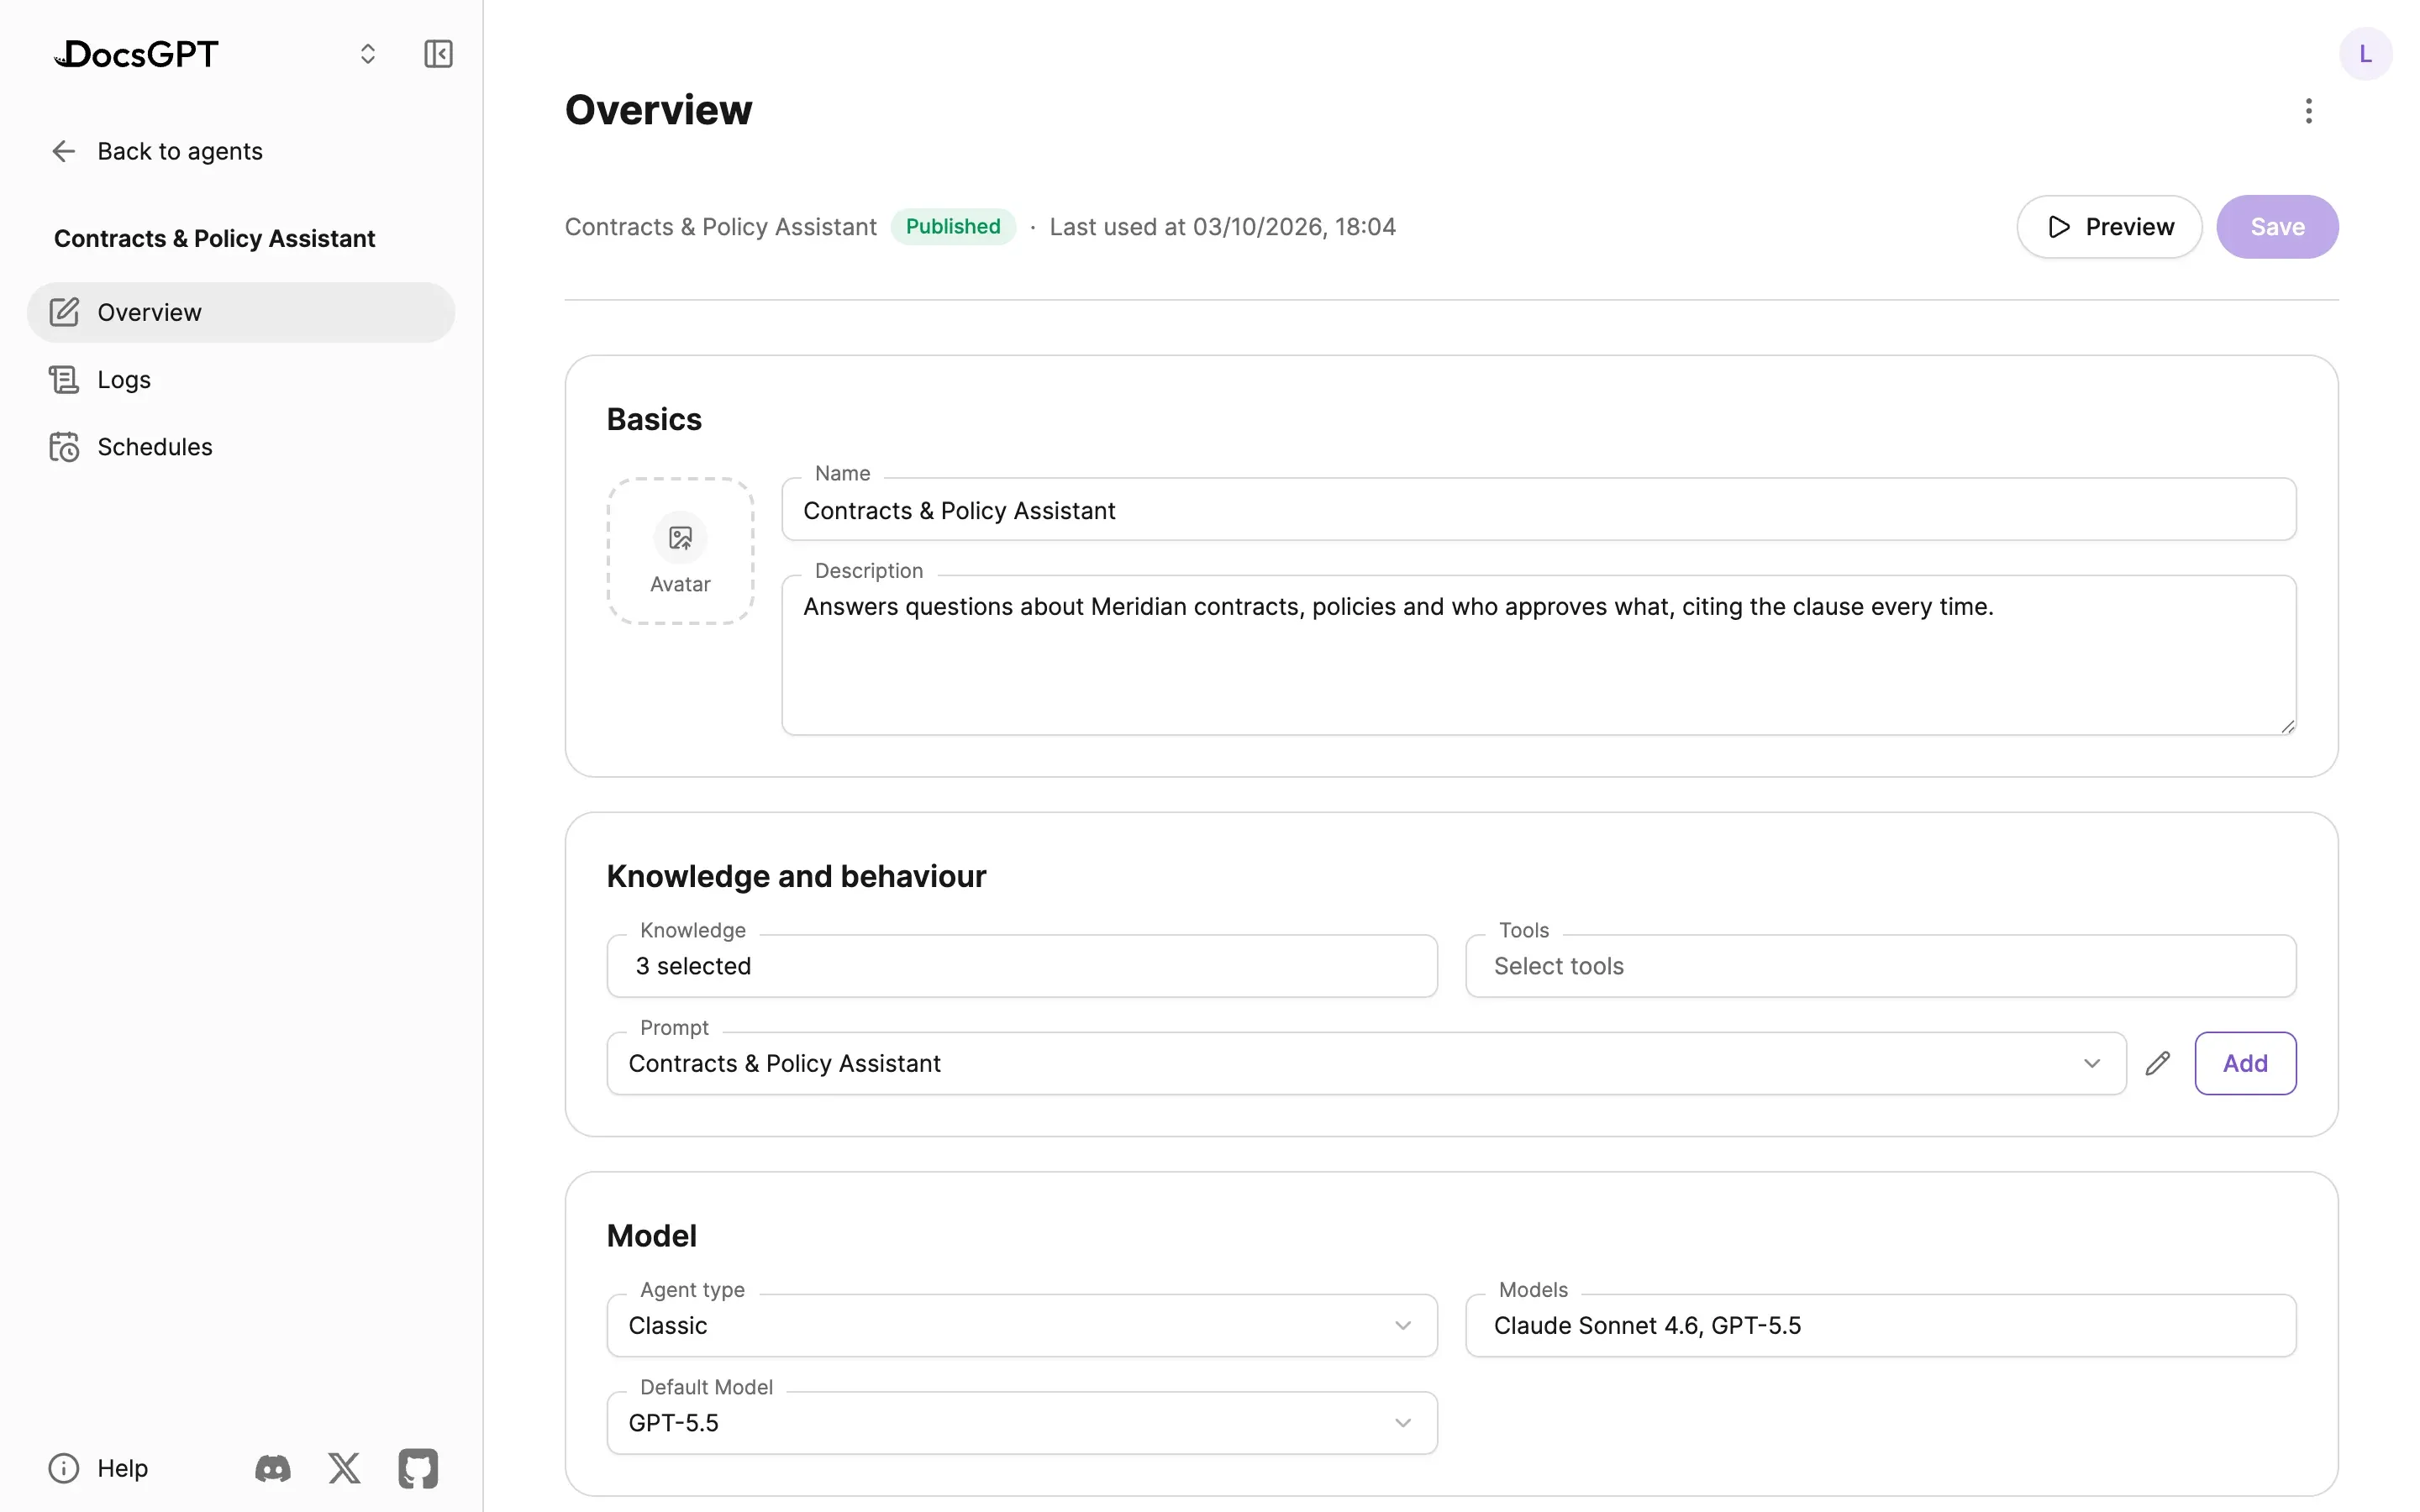Open the Knowledge selector showing 3 selected
Image resolution: width=2420 pixels, height=1512 pixels.
(1022, 966)
